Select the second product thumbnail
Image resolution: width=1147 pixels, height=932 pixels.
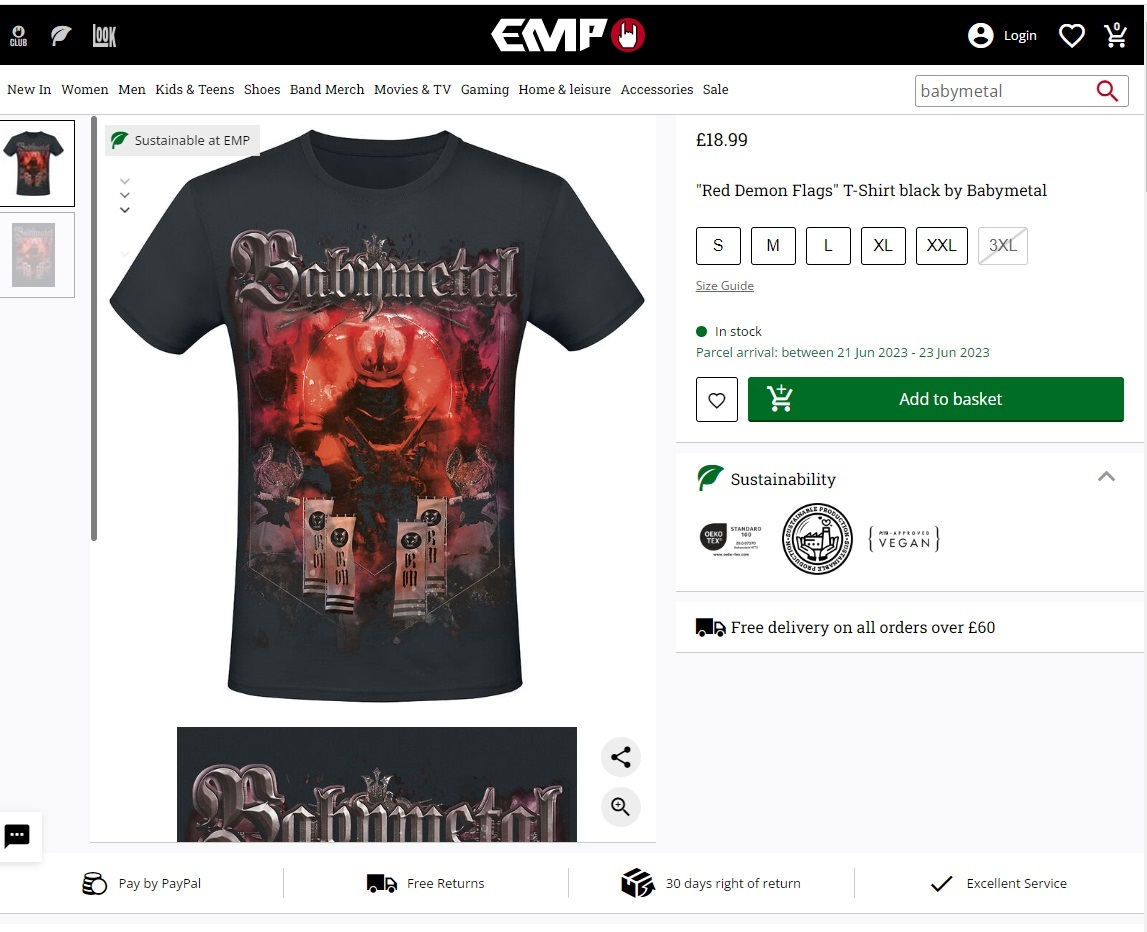(34, 255)
